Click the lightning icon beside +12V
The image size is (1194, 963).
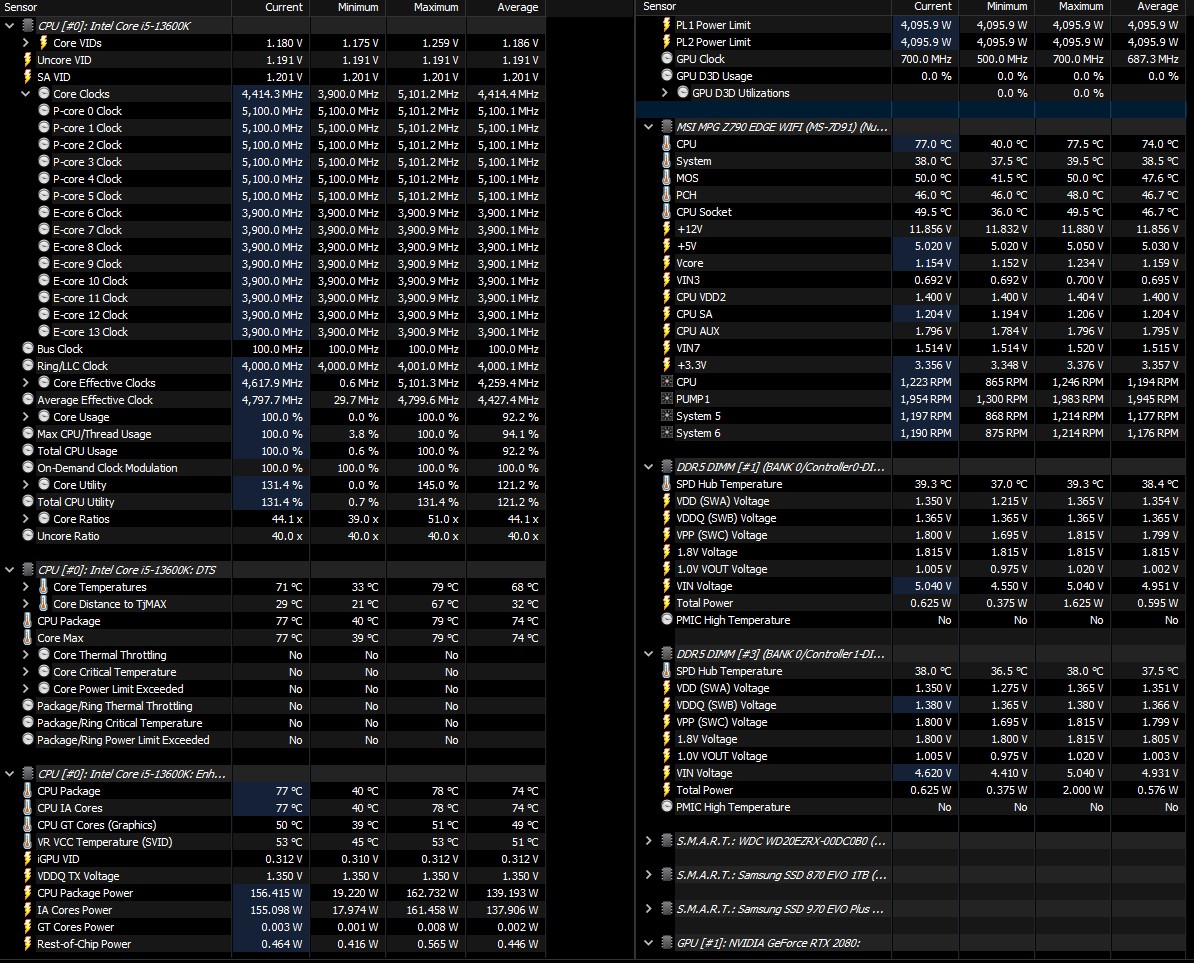(x=666, y=228)
